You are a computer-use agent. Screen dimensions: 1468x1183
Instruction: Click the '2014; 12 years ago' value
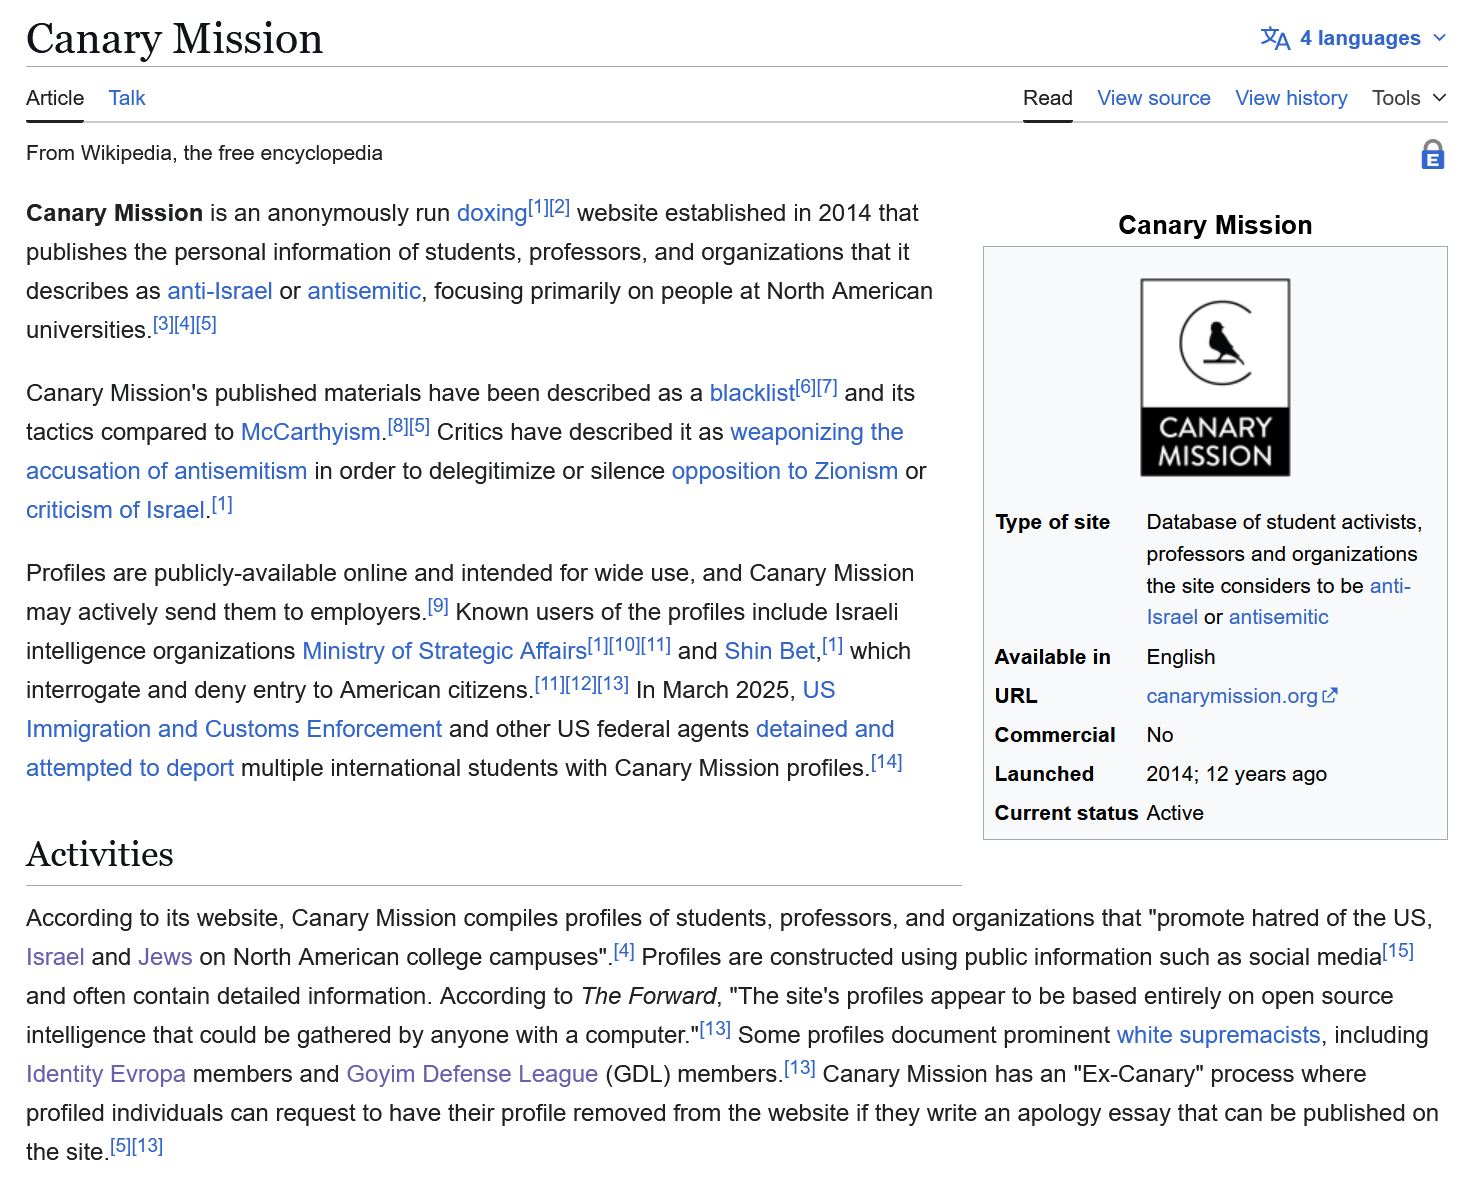(x=1237, y=774)
